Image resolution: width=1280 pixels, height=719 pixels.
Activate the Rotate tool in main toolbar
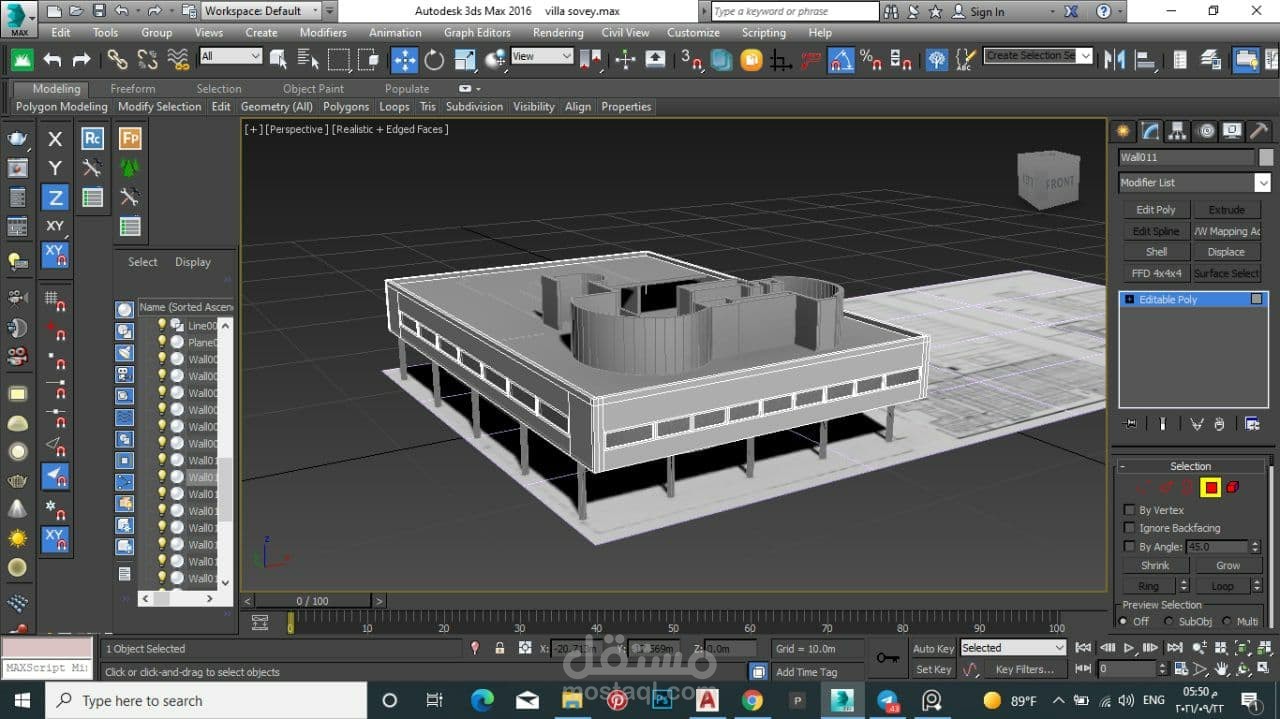(434, 59)
